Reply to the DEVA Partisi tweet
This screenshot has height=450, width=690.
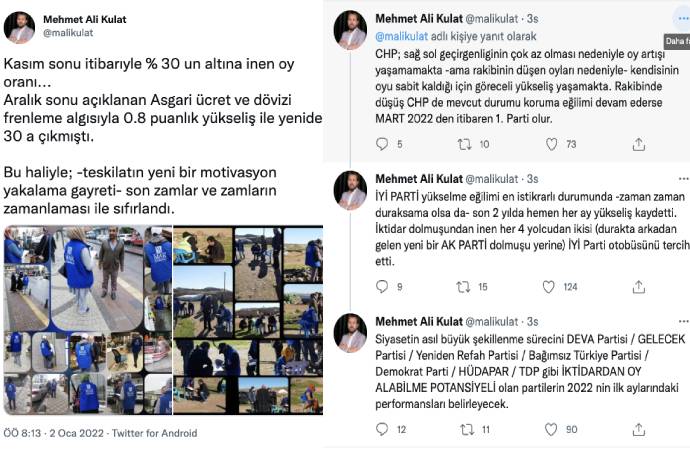(x=382, y=429)
